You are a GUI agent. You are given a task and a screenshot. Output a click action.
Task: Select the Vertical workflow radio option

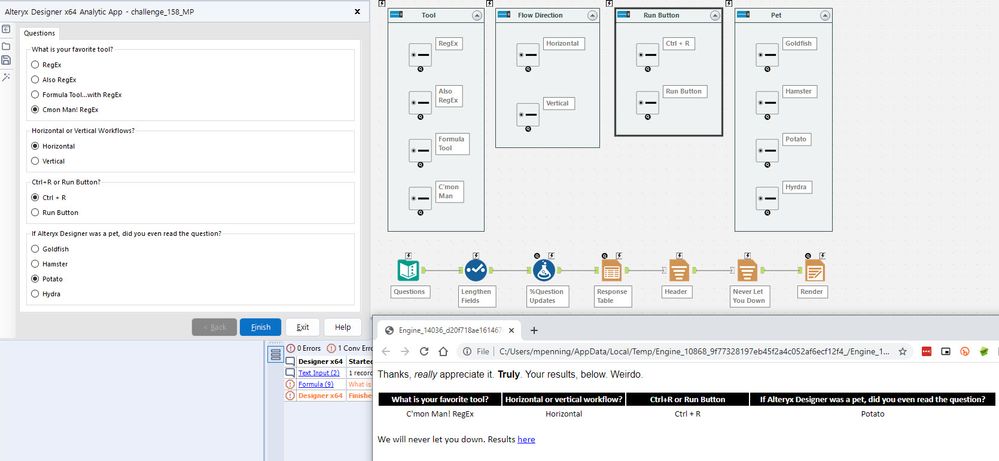35,161
